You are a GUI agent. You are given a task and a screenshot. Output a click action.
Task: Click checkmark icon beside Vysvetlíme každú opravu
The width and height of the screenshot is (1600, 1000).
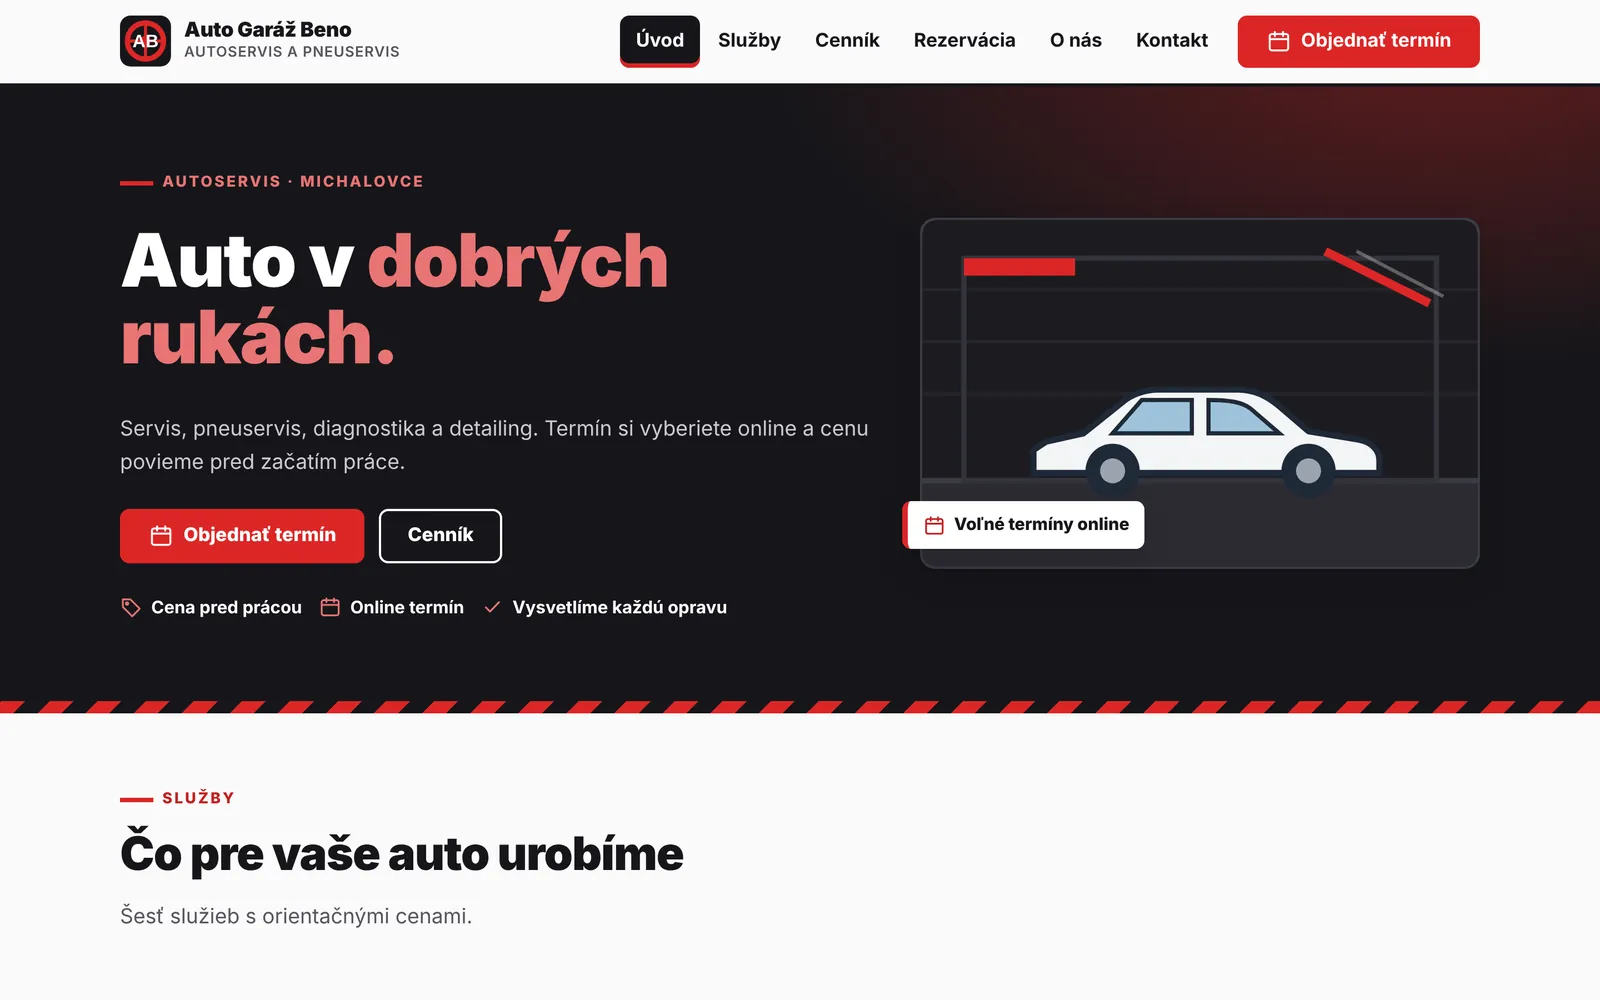(492, 607)
